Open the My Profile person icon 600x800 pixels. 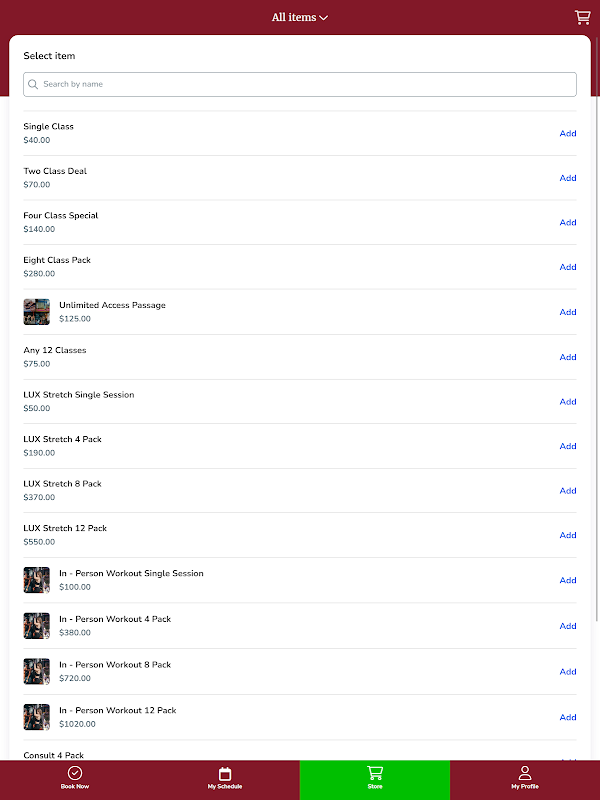(525, 773)
